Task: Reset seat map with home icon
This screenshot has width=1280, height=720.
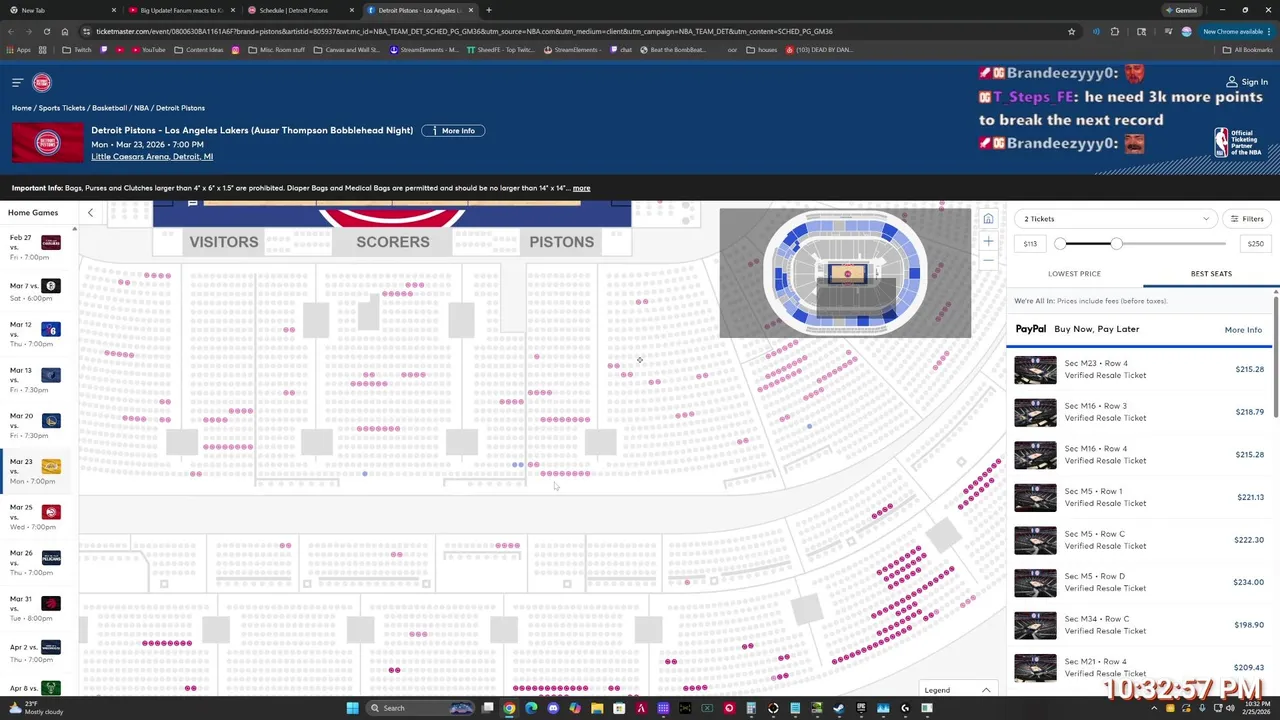Action: (988, 219)
